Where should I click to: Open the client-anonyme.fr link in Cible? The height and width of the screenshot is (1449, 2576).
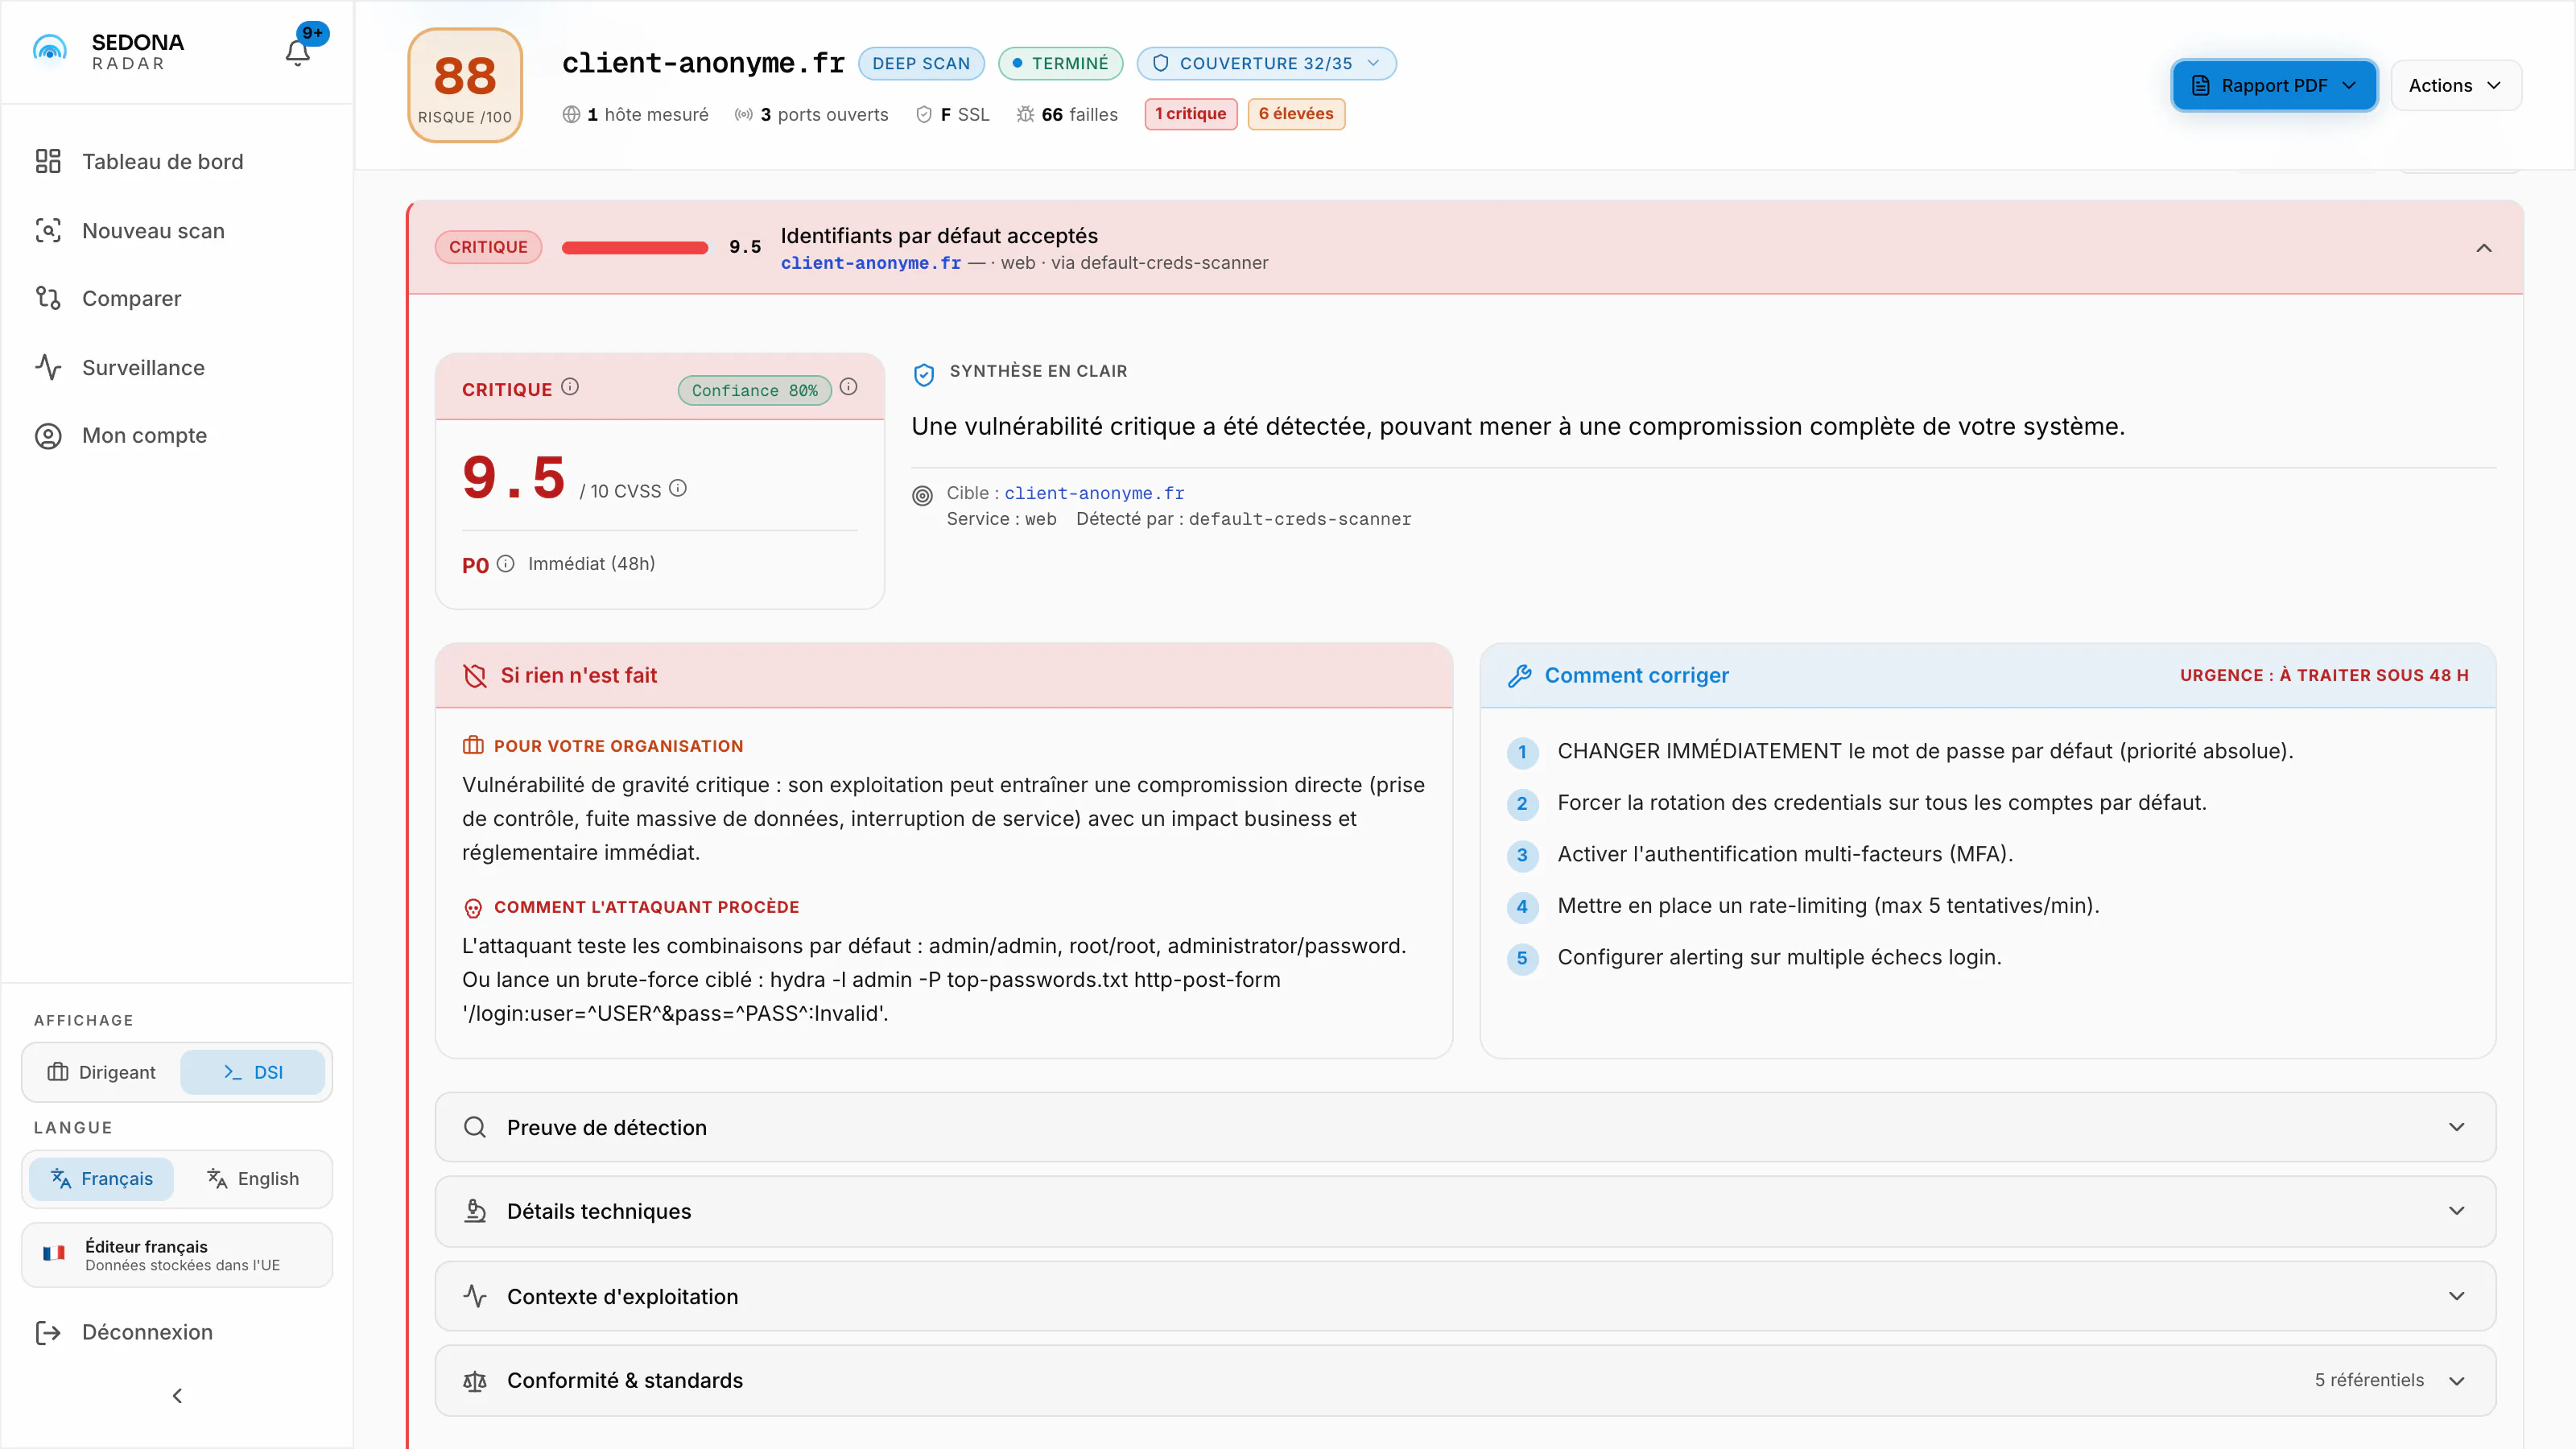1094,493
